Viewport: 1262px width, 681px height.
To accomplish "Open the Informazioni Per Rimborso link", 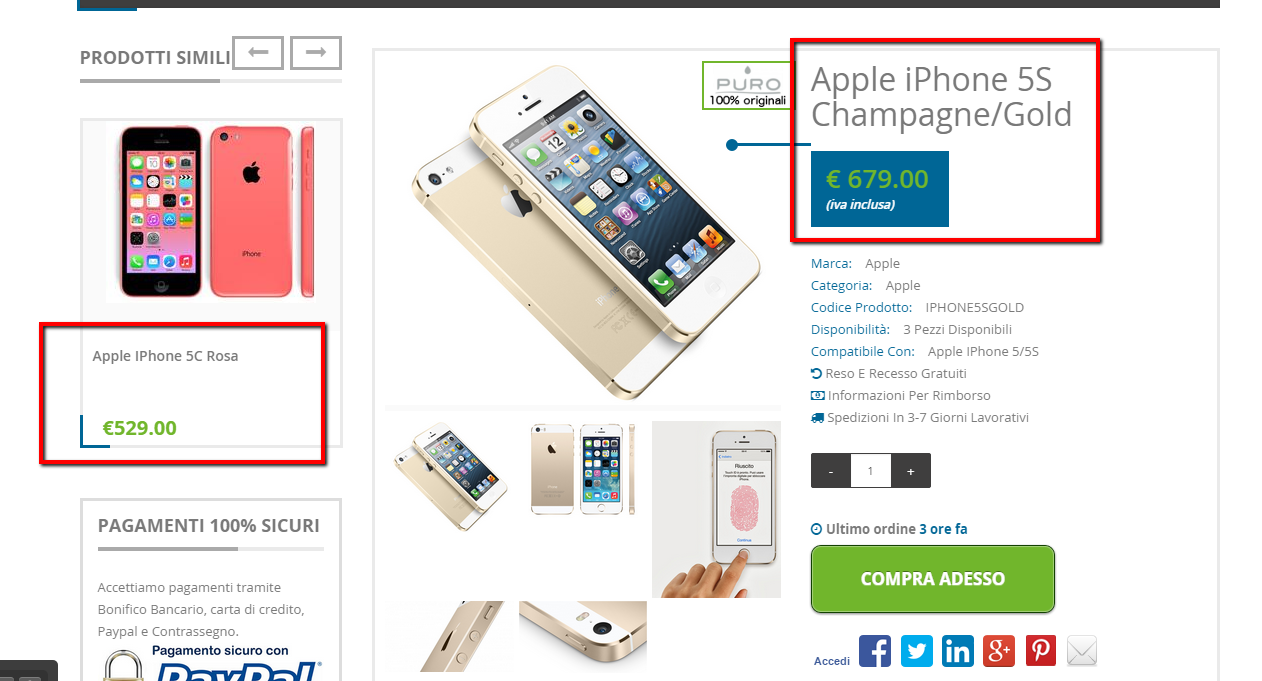I will point(901,395).
